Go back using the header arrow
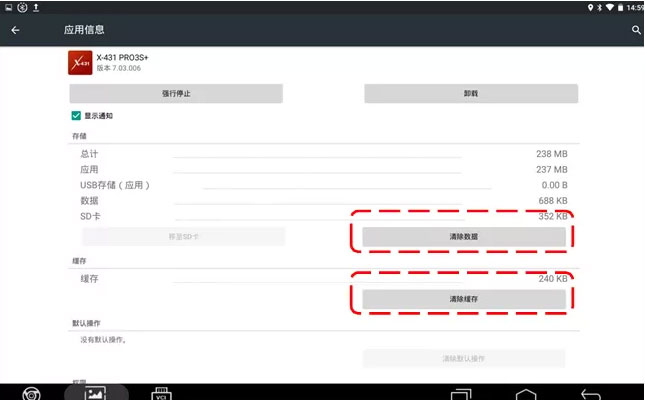The height and width of the screenshot is (401, 645). pos(15,30)
